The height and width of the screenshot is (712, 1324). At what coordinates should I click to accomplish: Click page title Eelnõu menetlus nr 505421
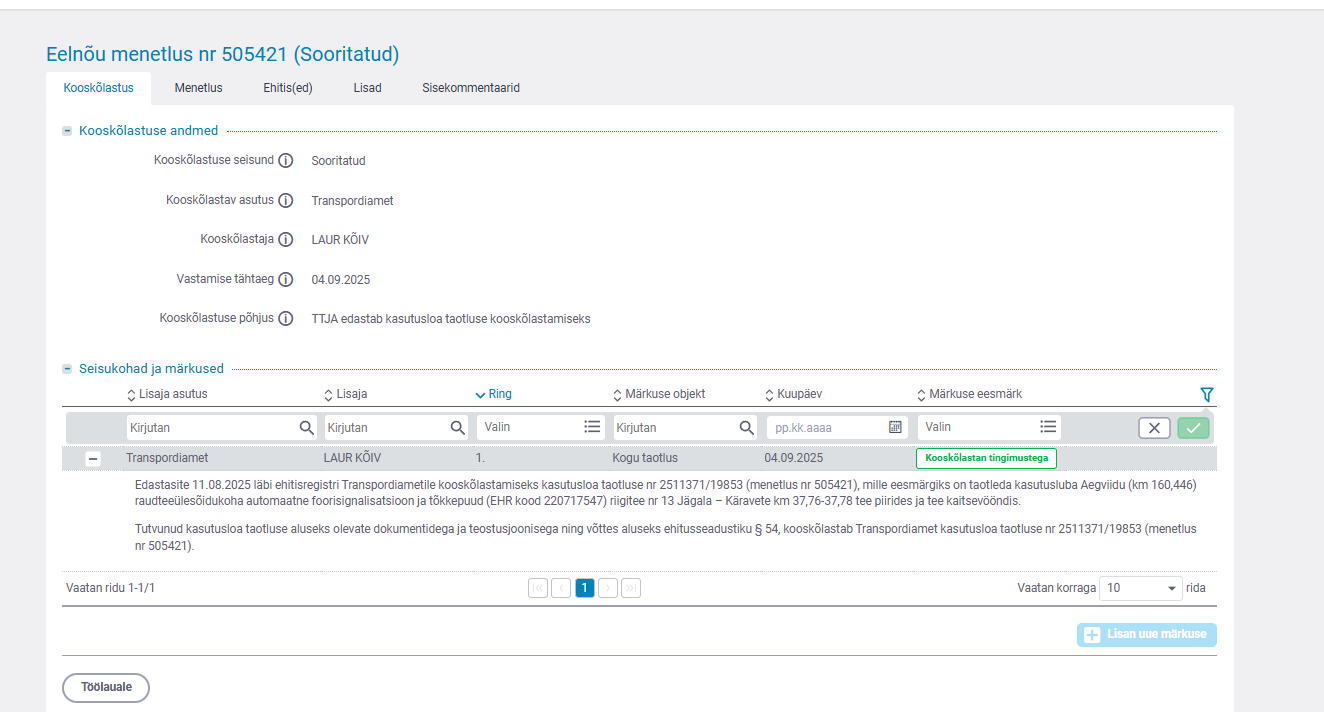click(x=223, y=54)
